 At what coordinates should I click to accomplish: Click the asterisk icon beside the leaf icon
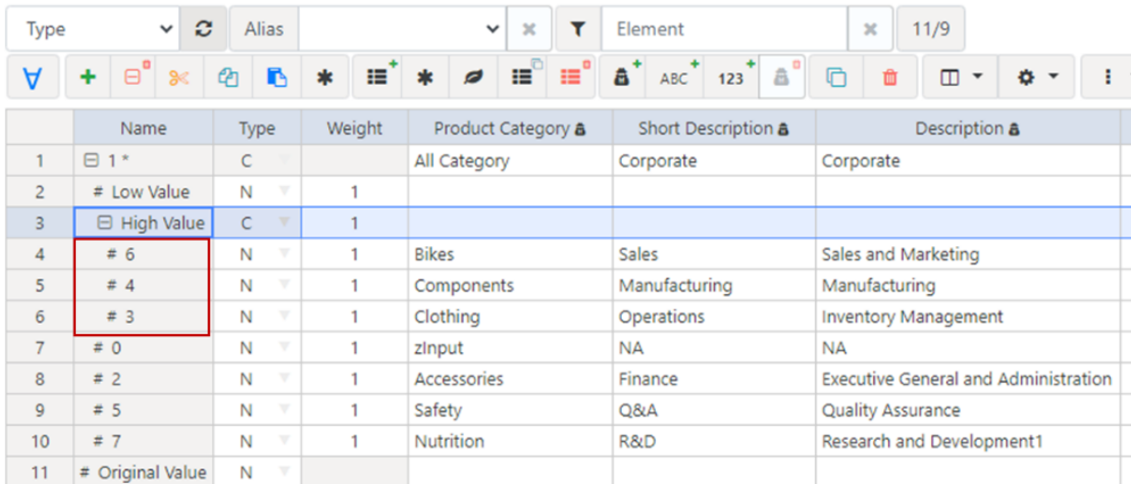coord(425,77)
